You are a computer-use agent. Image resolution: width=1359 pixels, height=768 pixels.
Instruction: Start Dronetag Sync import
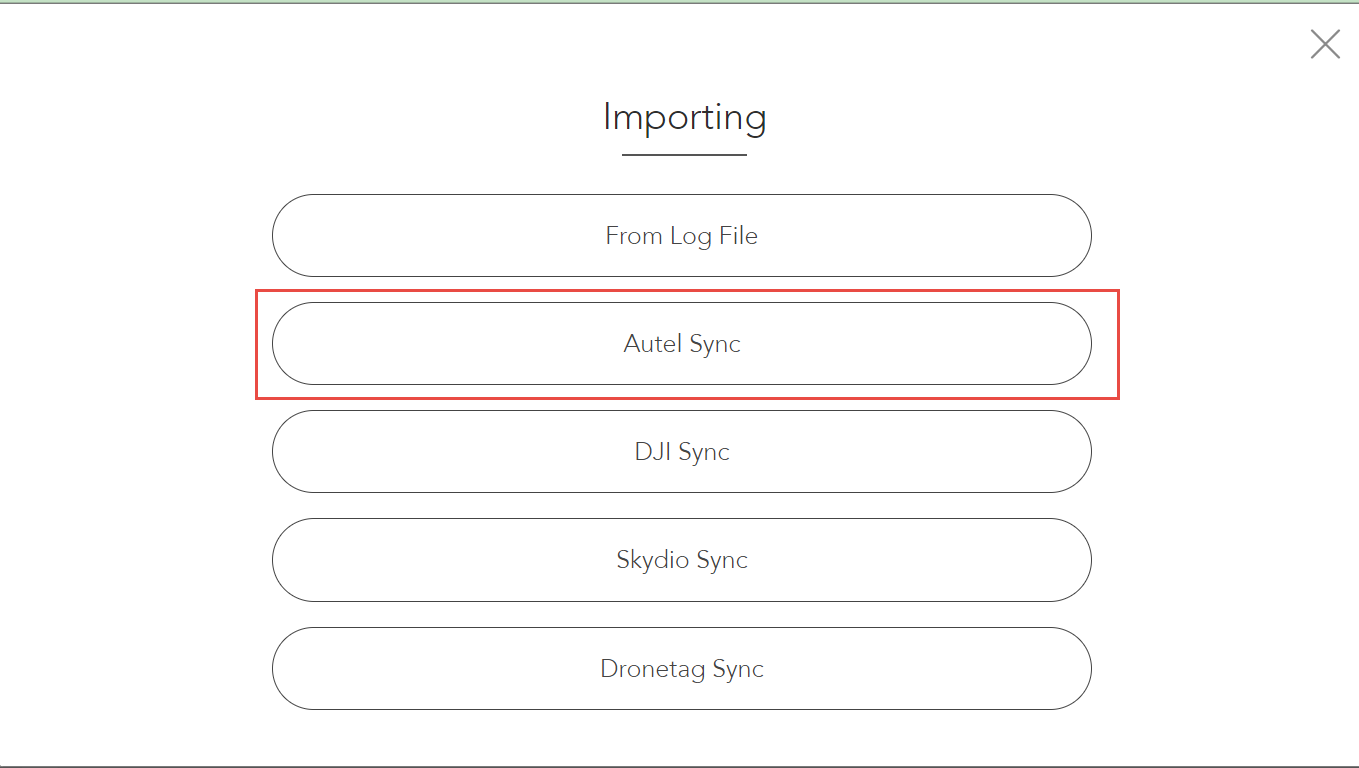(x=681, y=669)
